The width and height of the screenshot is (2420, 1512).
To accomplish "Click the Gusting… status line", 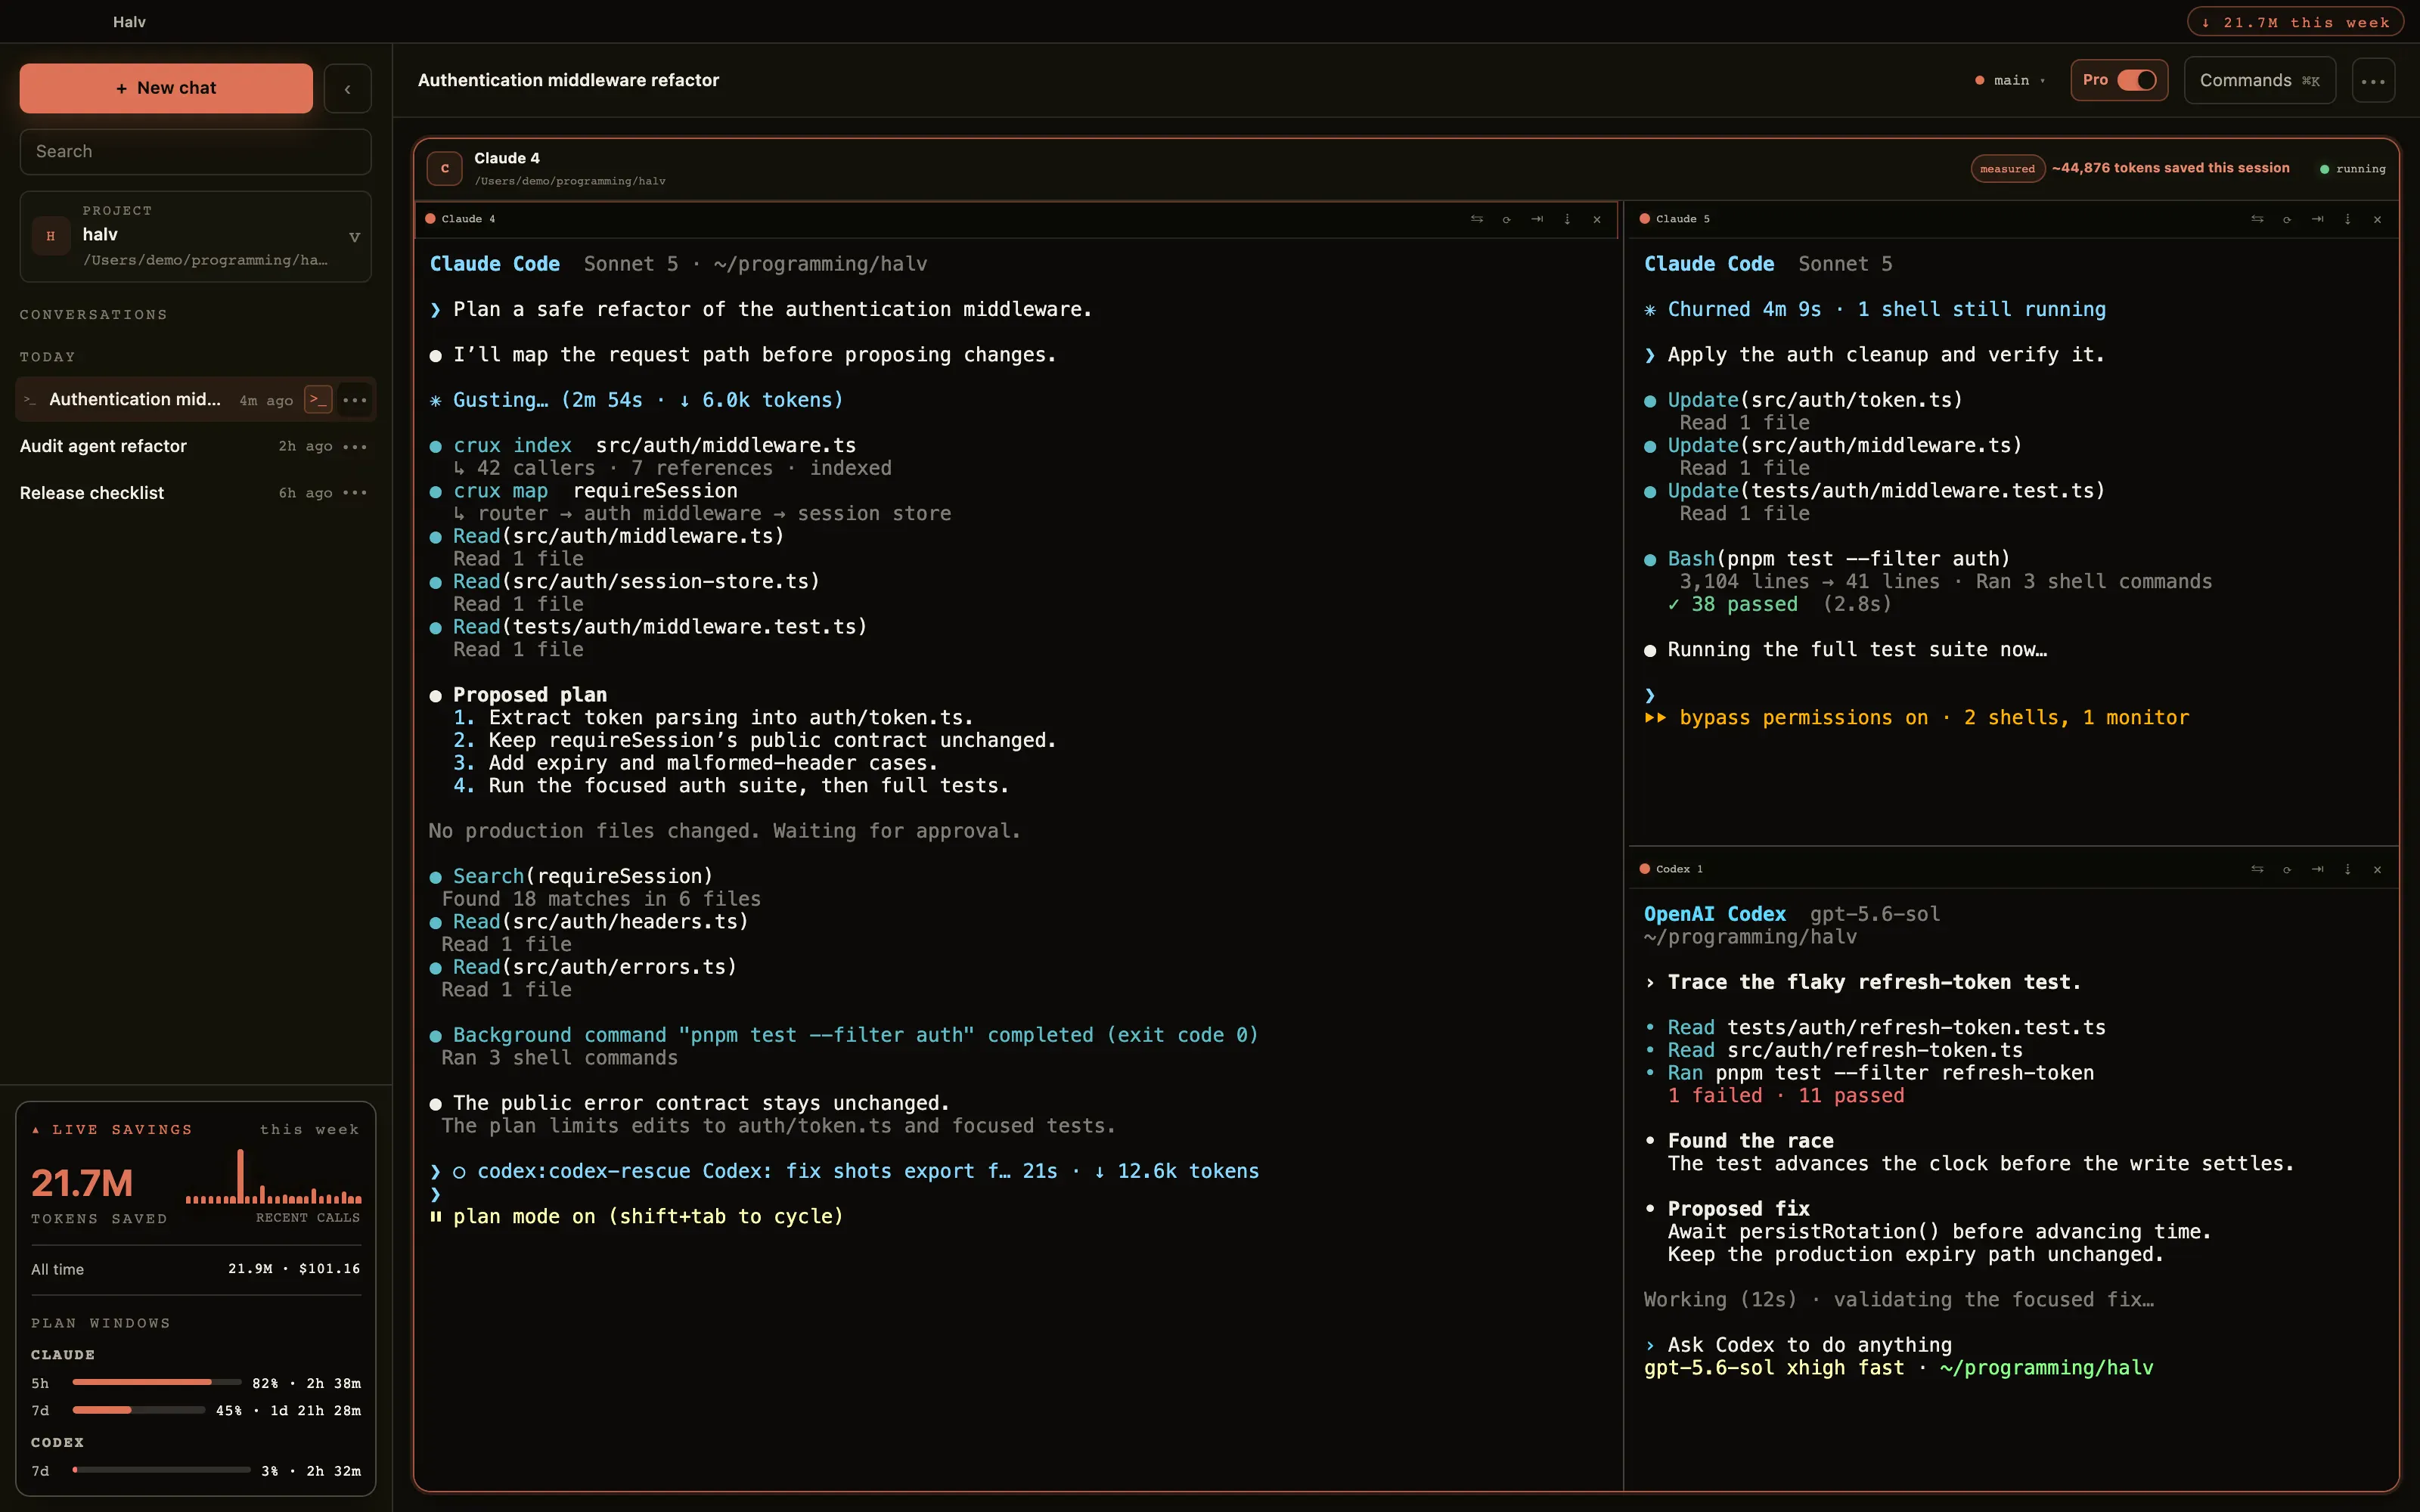I will point(636,400).
